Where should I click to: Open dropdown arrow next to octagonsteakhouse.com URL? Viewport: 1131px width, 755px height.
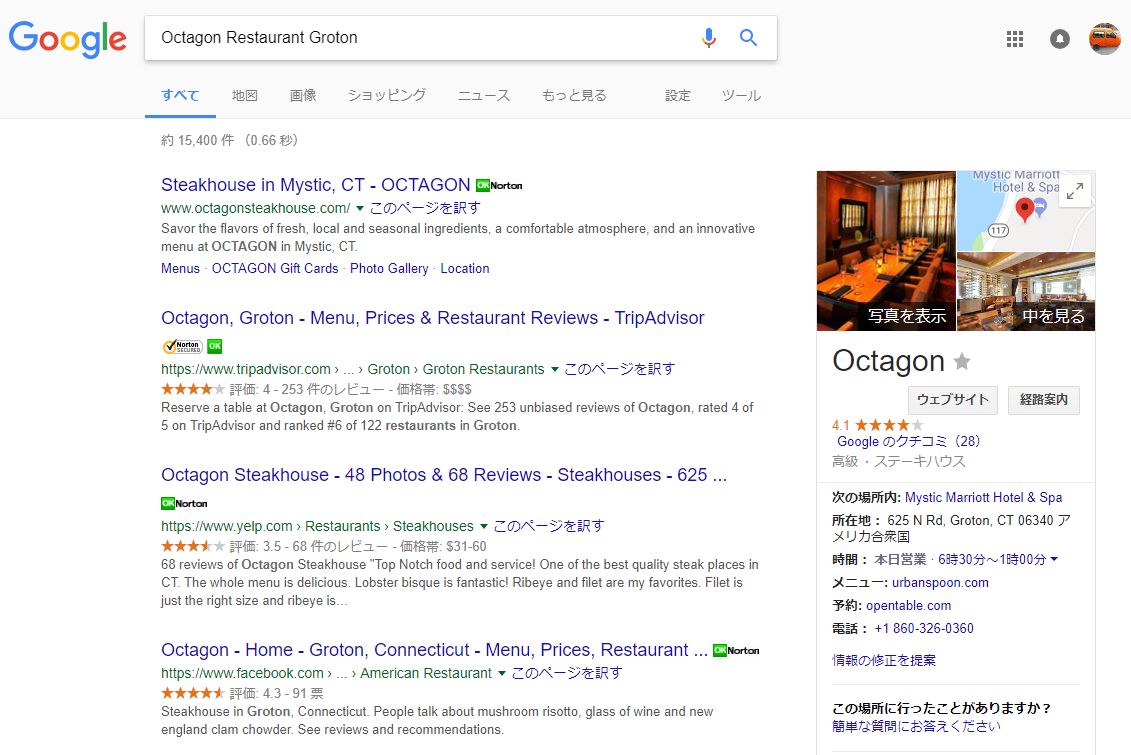(360, 208)
